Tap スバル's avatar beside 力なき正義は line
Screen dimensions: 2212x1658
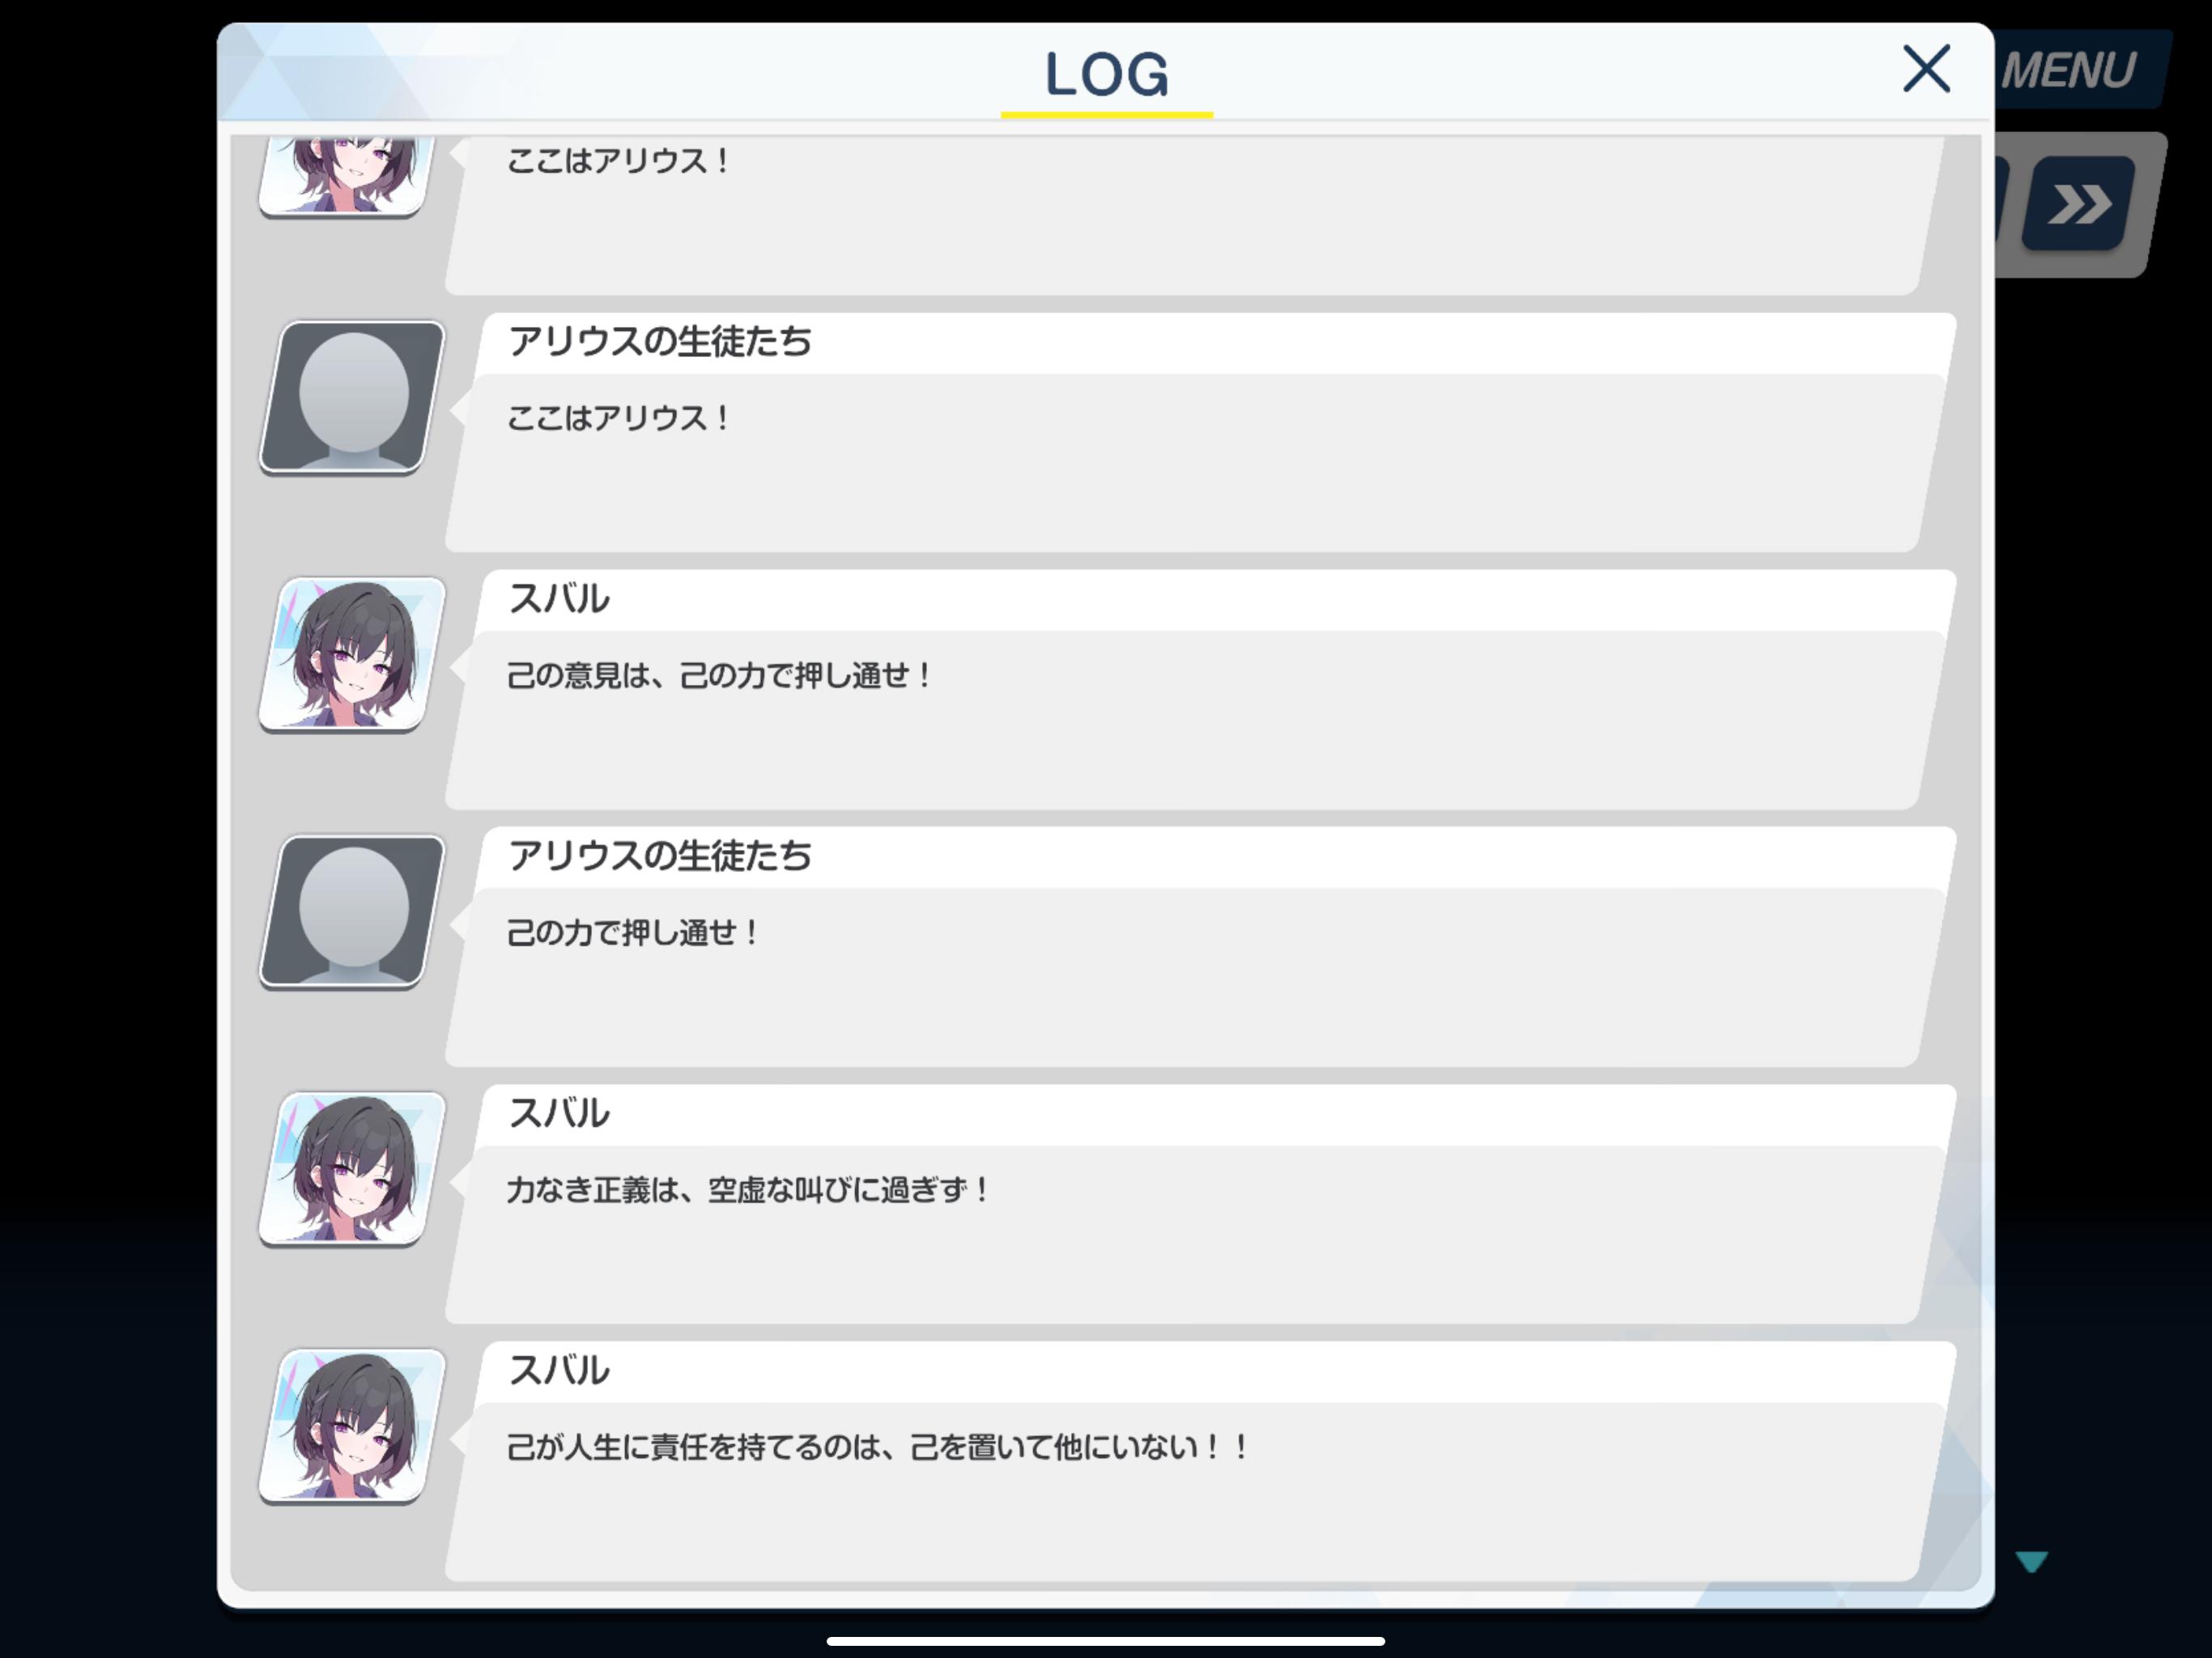[352, 1169]
